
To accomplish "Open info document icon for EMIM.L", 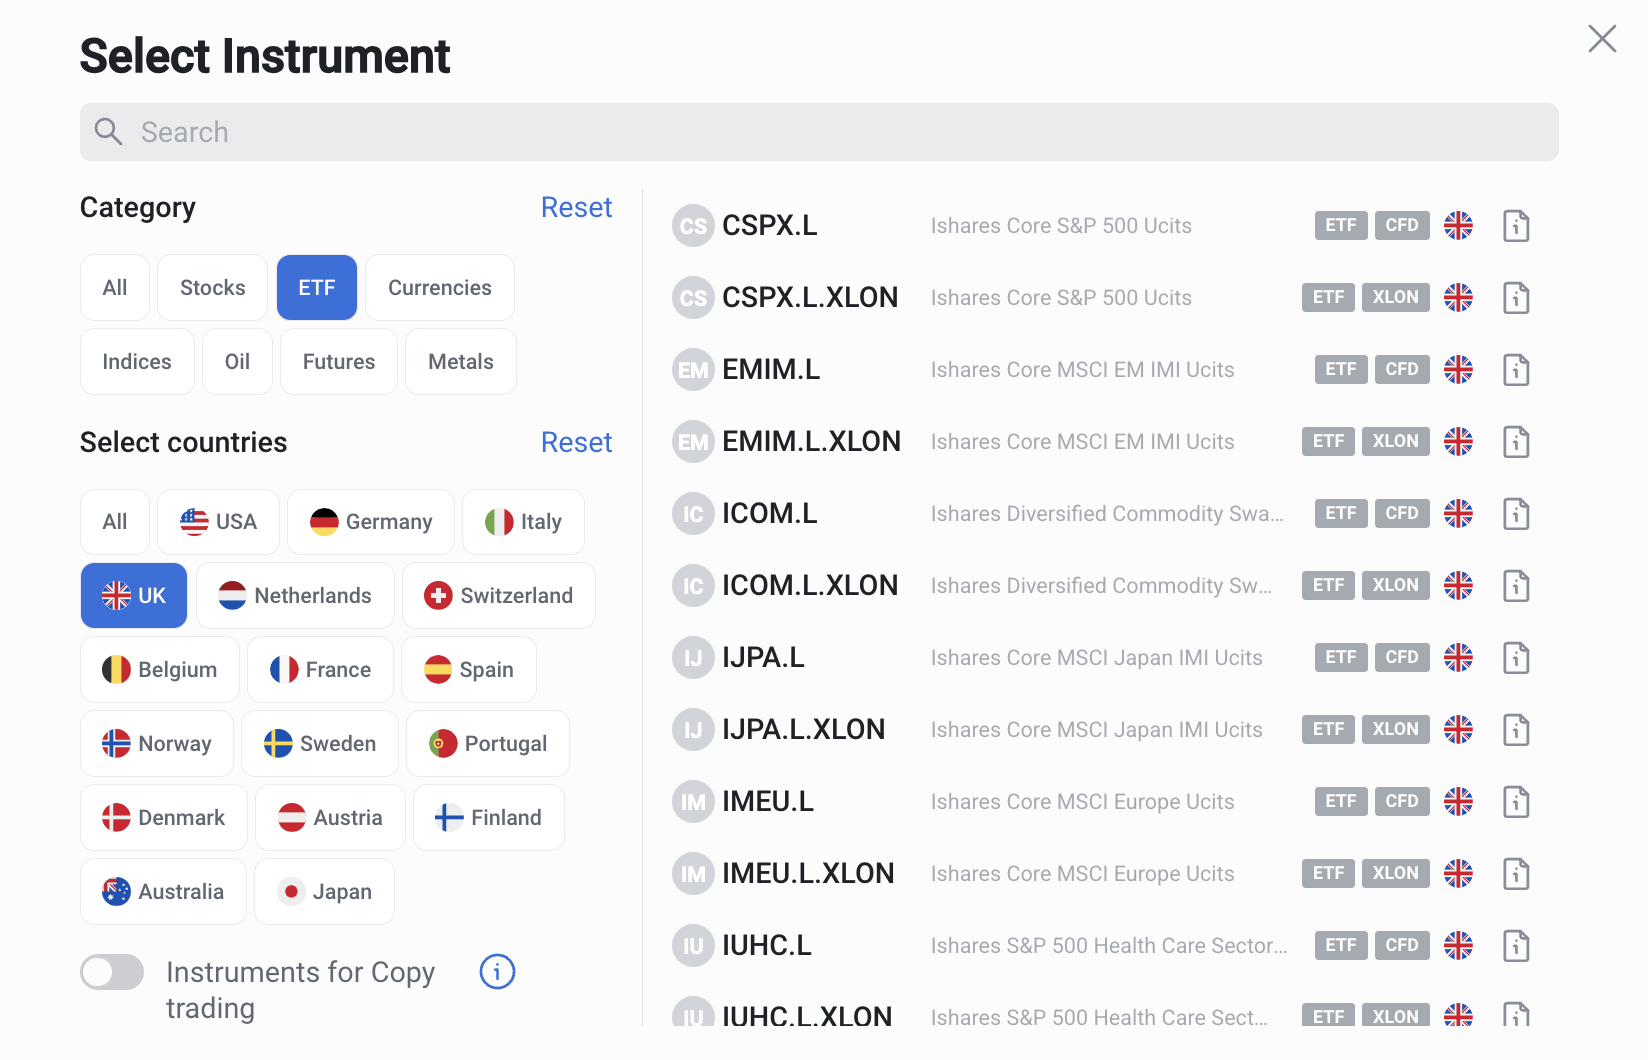I will coord(1516,370).
